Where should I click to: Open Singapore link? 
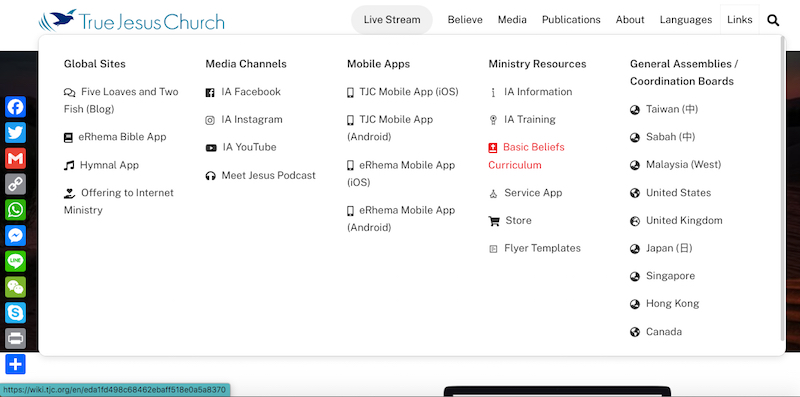(663, 276)
